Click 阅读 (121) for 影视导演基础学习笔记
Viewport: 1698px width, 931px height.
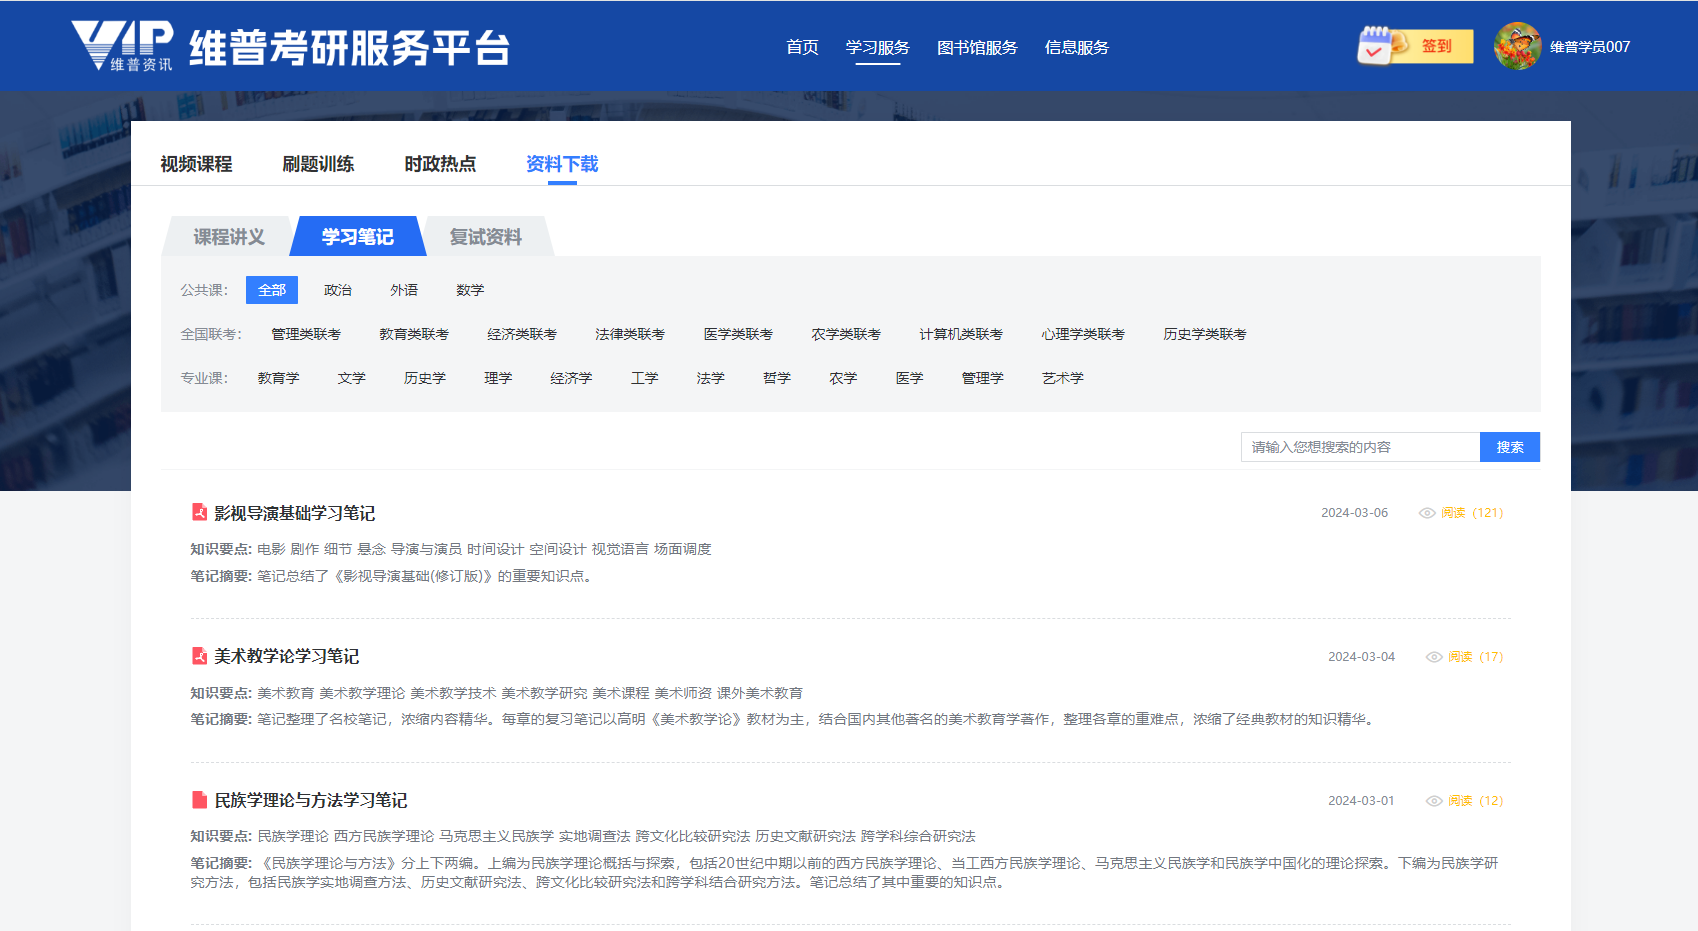(x=1472, y=513)
